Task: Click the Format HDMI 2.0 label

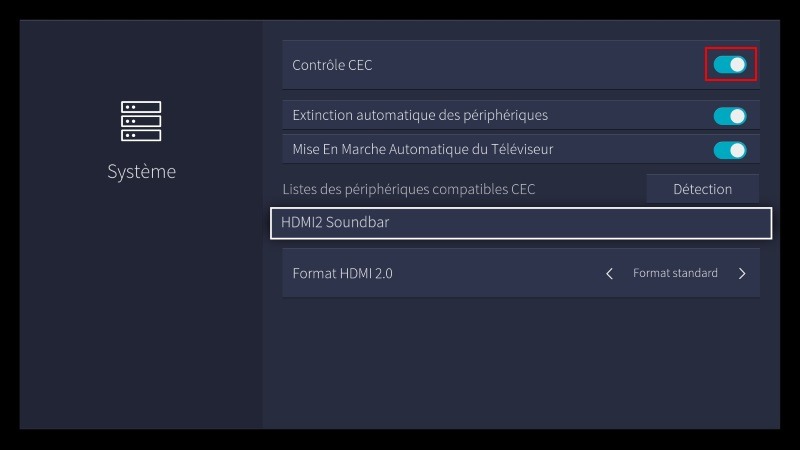Action: 342,273
